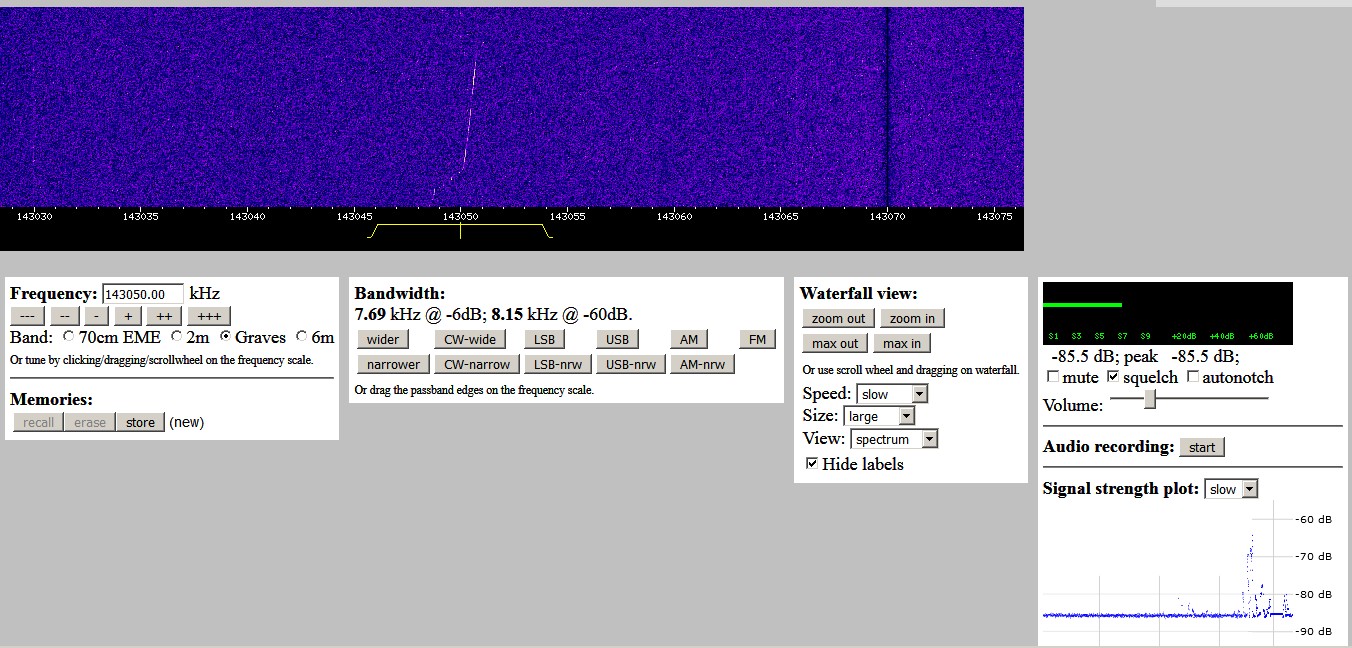Make the passband narrower
Image resolution: width=1352 pixels, height=648 pixels.
(x=393, y=364)
